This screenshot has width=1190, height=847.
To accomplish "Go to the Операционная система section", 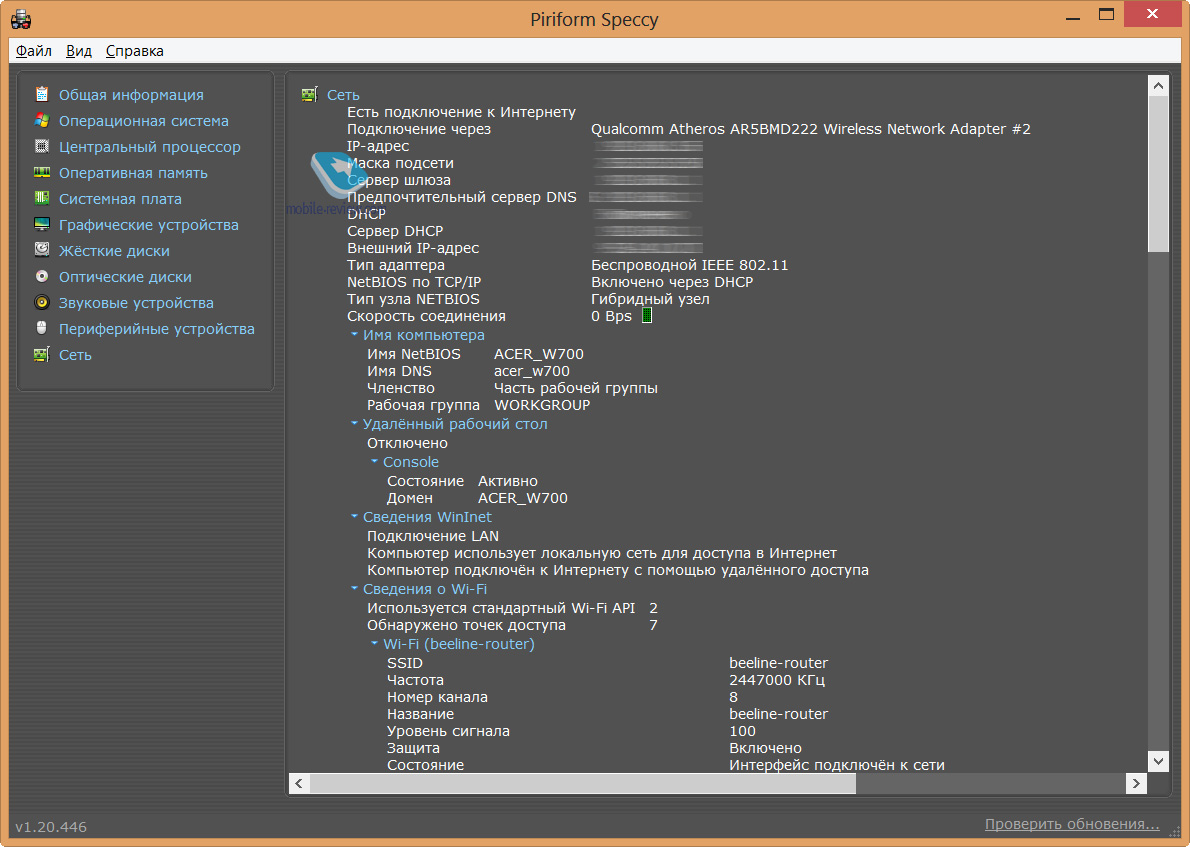I will click(x=143, y=121).
